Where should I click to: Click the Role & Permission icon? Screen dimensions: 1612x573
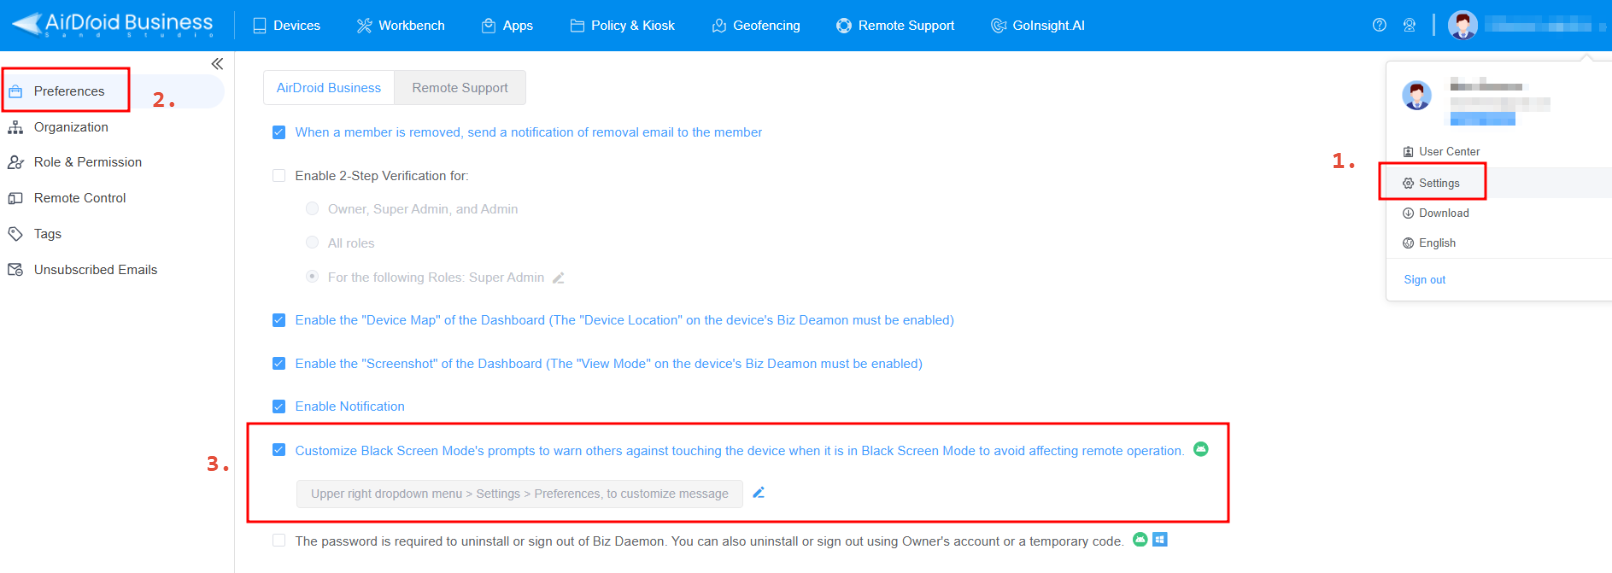coord(15,162)
